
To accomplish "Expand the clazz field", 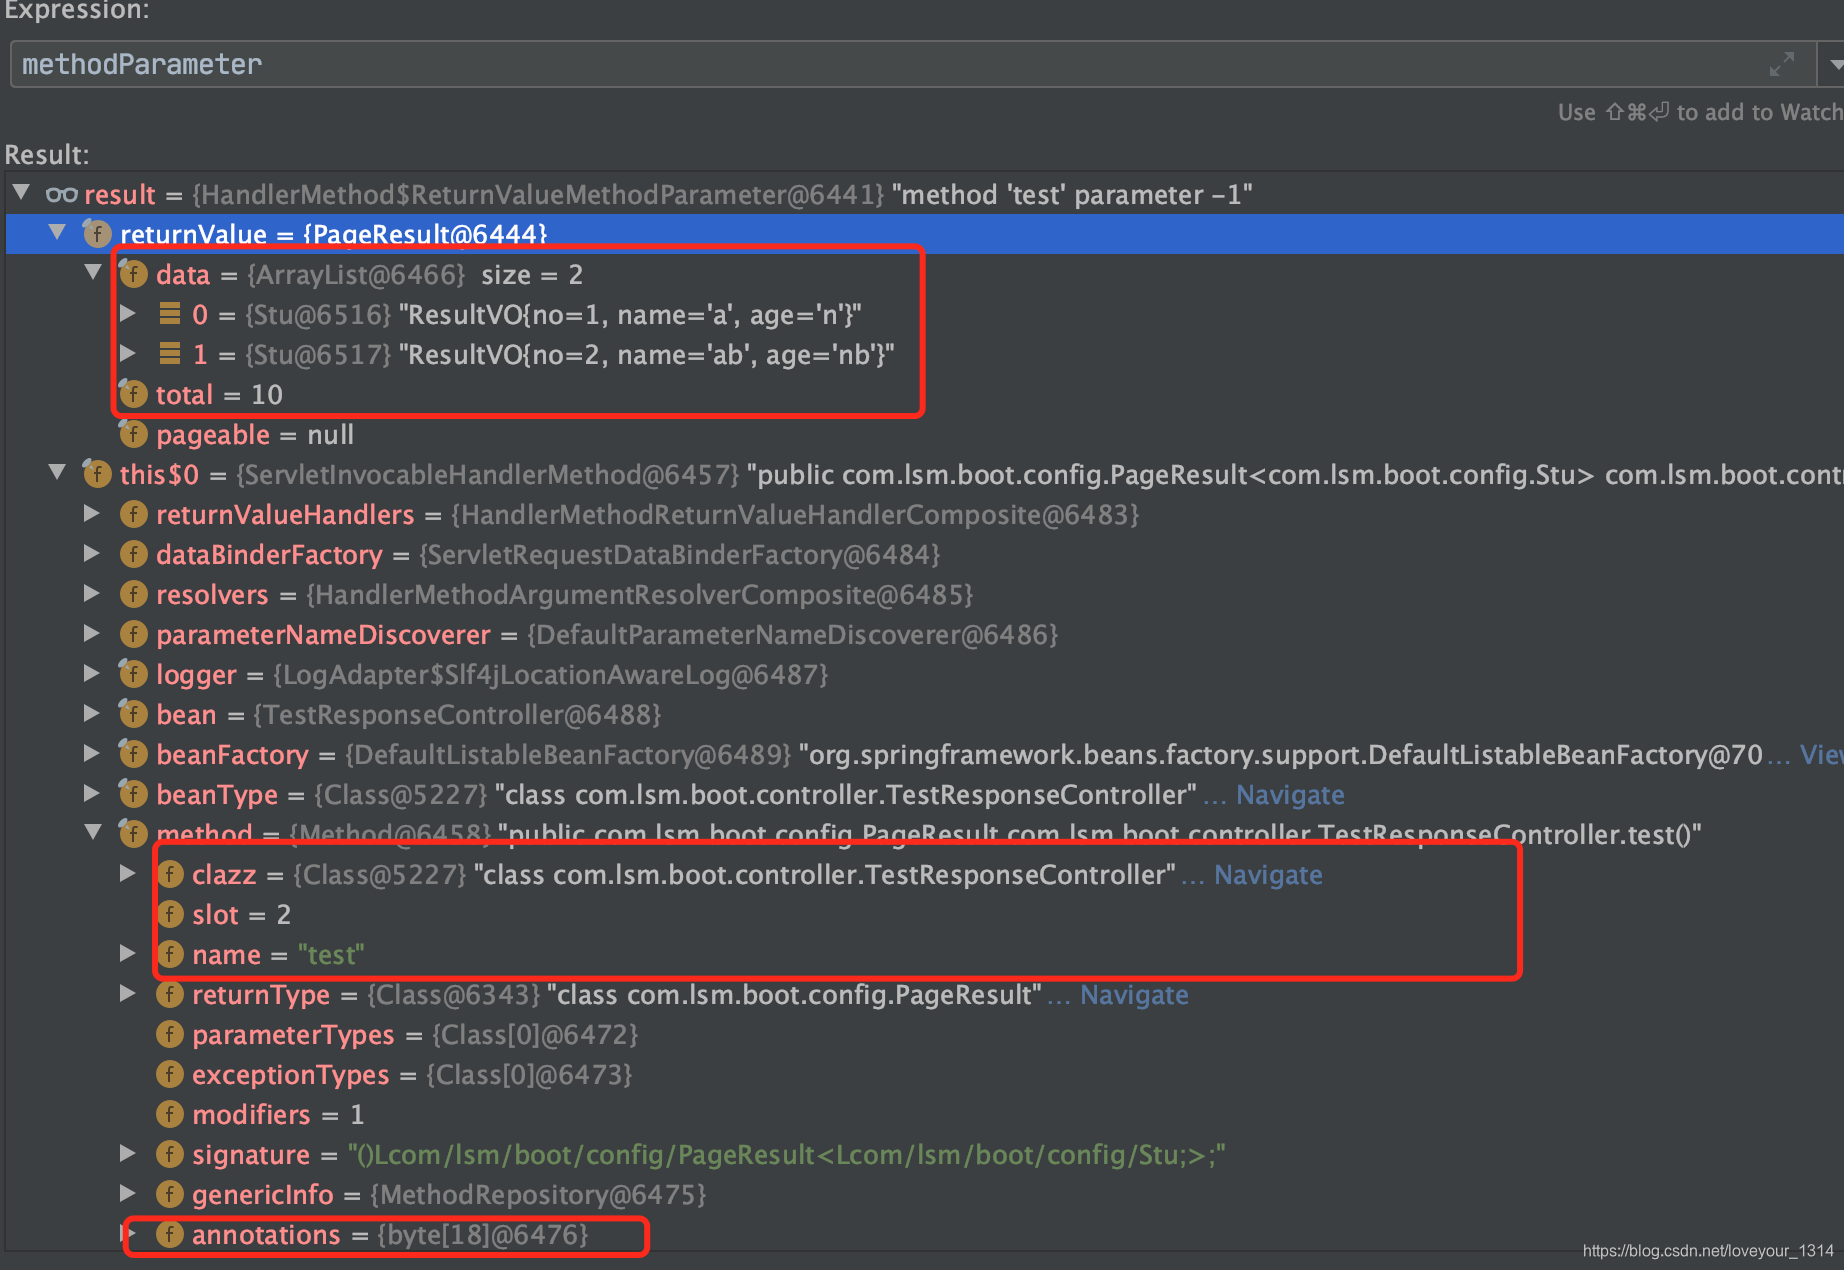I will 128,873.
